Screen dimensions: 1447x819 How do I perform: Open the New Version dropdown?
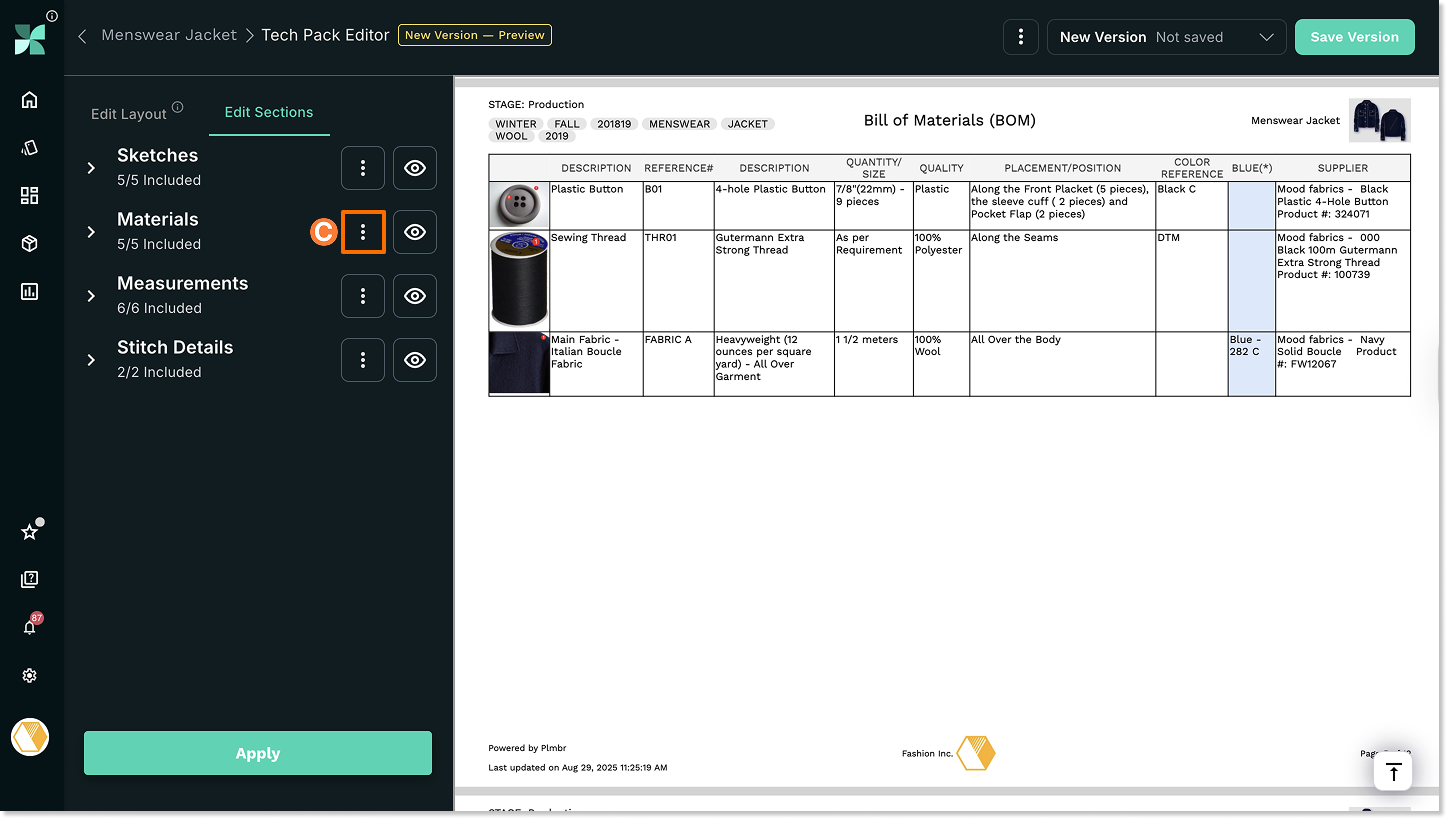tap(1166, 37)
